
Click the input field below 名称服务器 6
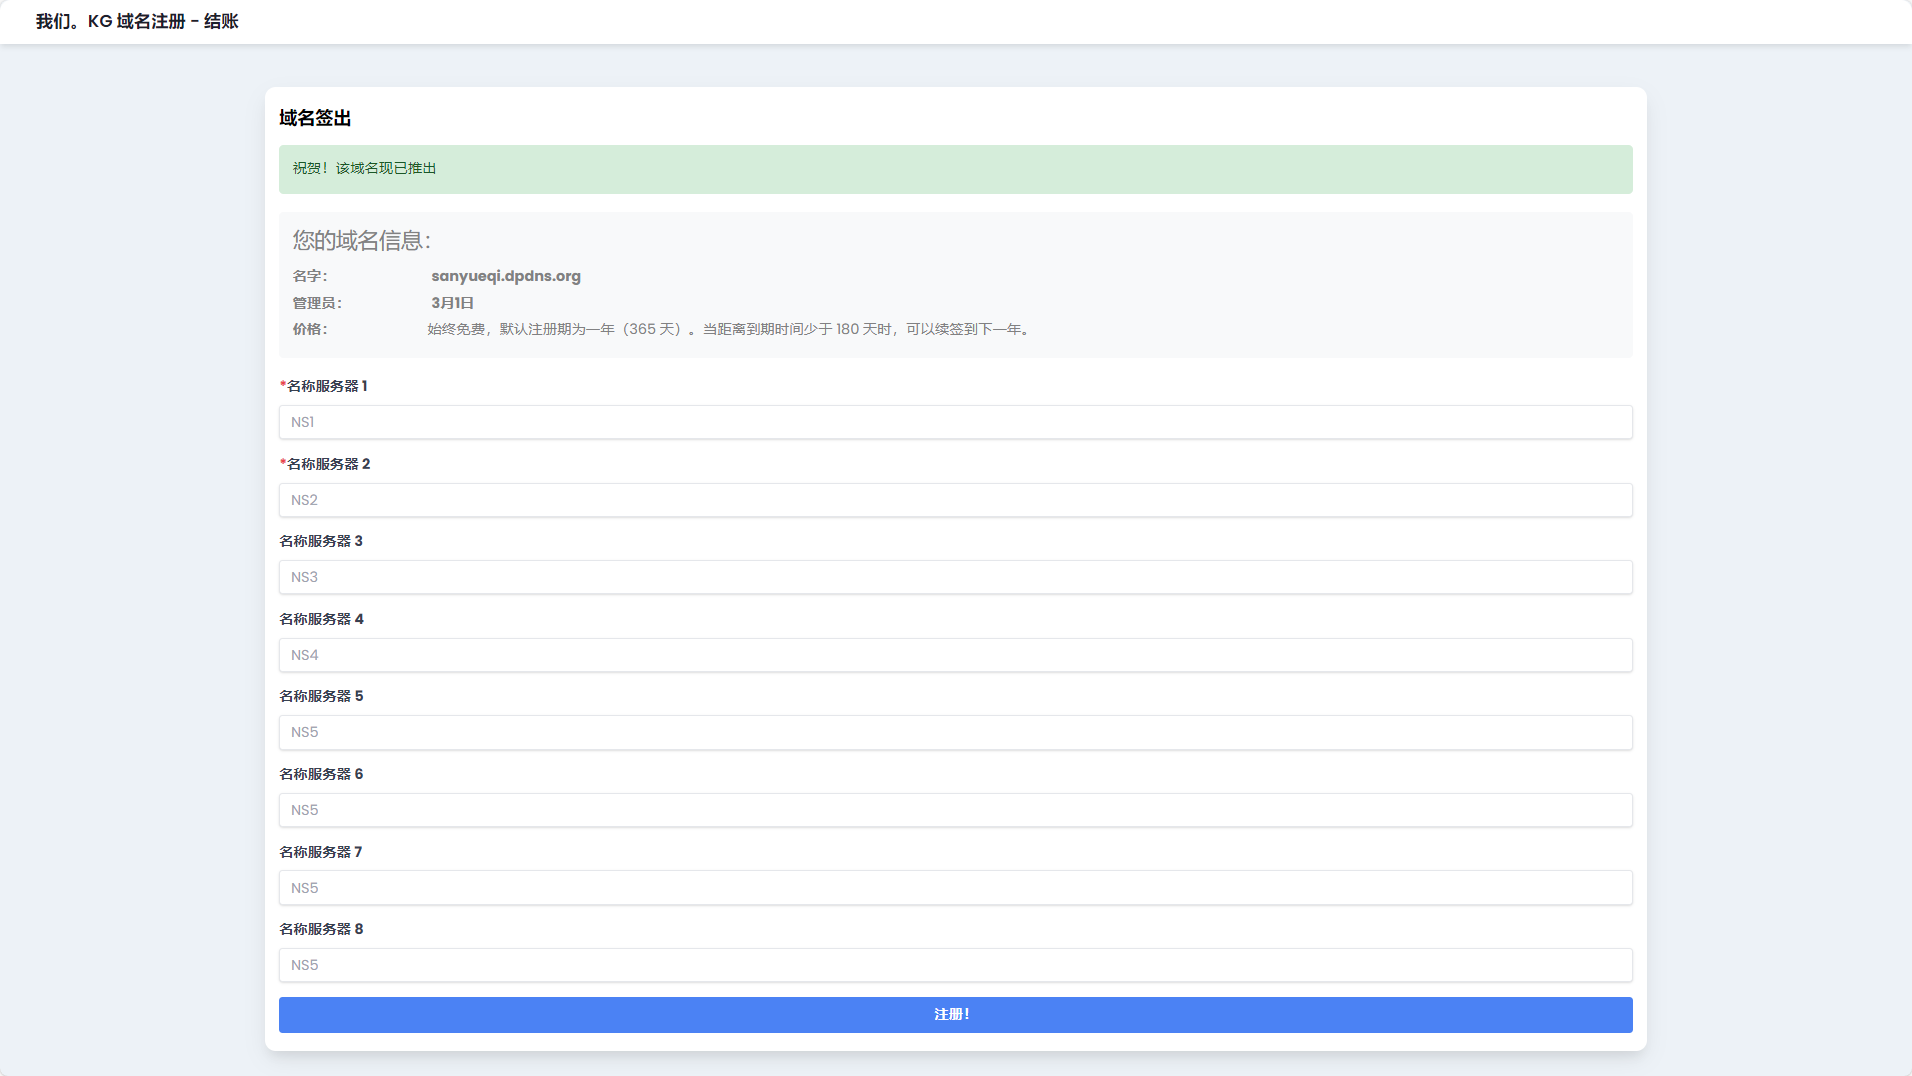tap(955, 810)
